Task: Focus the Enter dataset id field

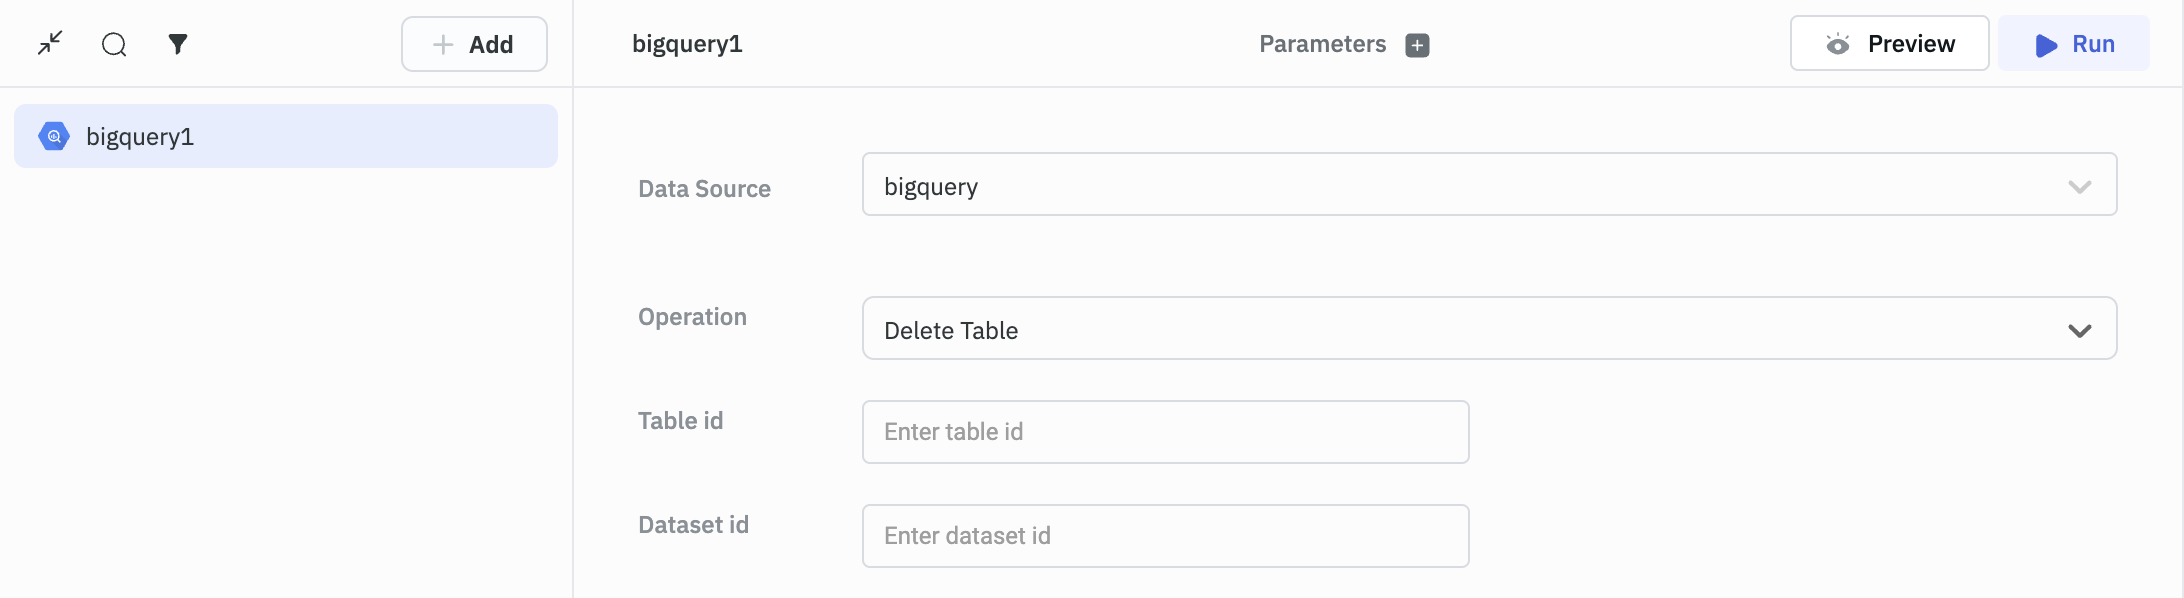Action: (1165, 536)
